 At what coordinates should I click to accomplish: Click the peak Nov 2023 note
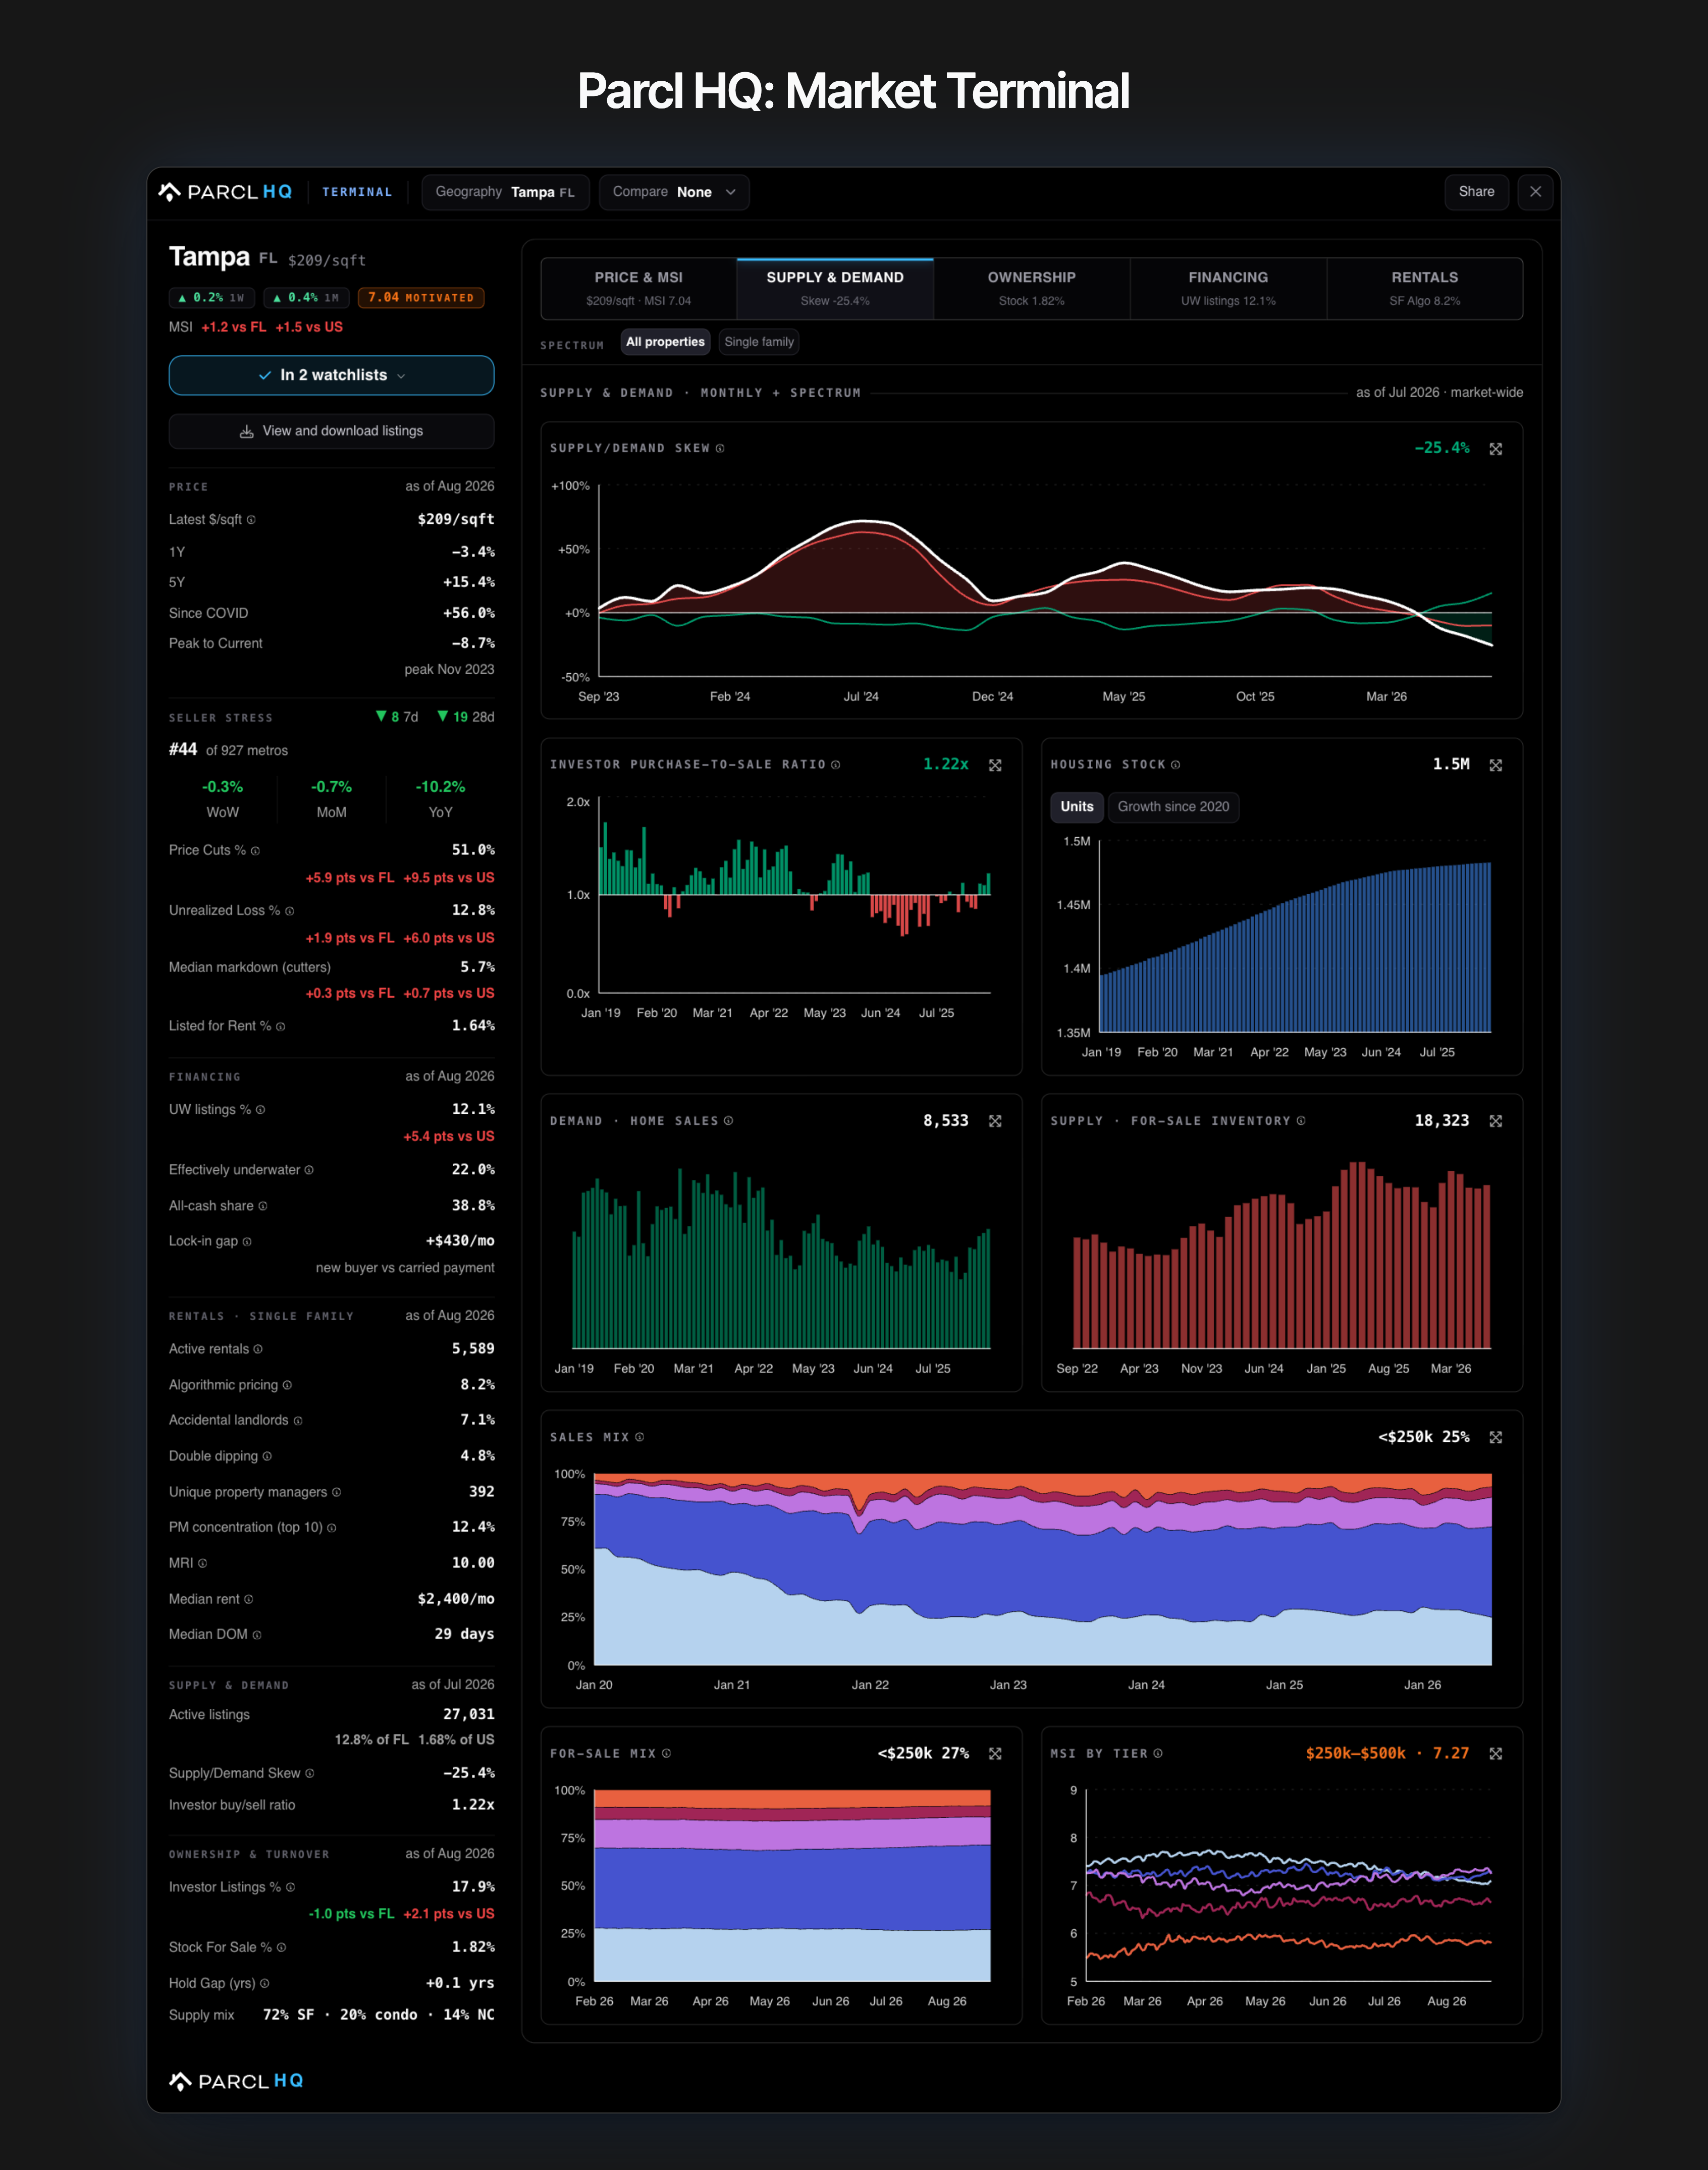pos(449,670)
